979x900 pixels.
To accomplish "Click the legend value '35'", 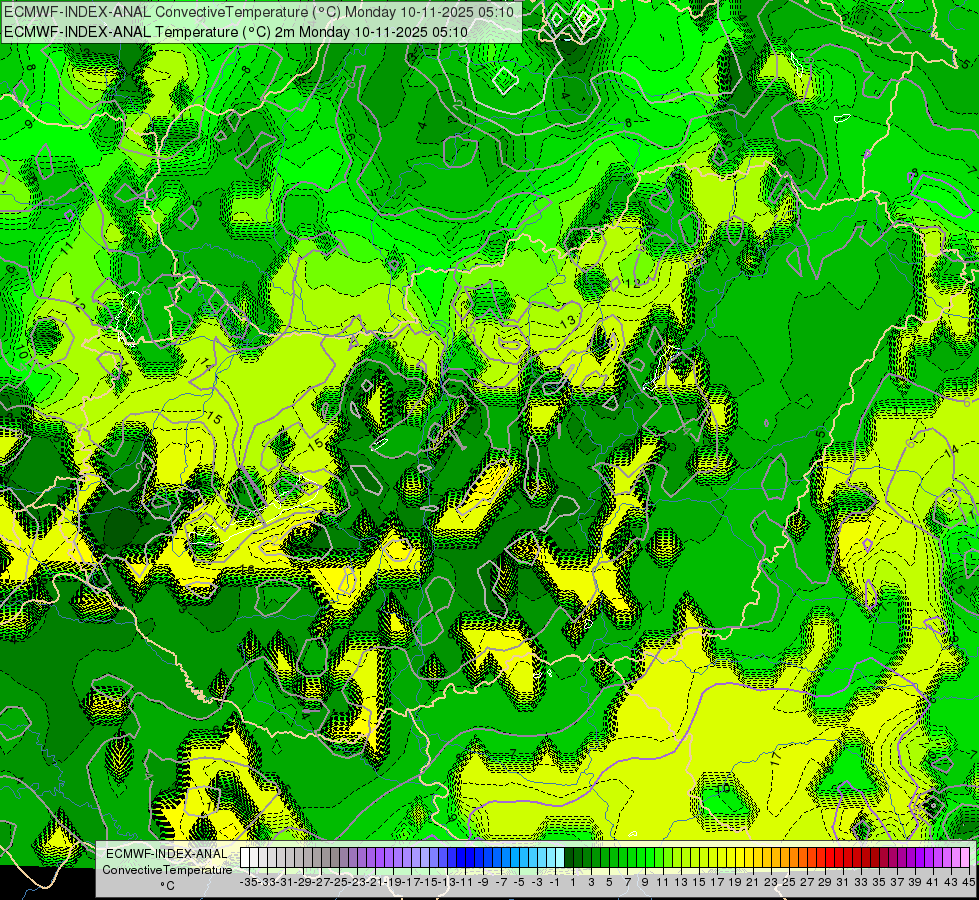I will pos(879,883).
